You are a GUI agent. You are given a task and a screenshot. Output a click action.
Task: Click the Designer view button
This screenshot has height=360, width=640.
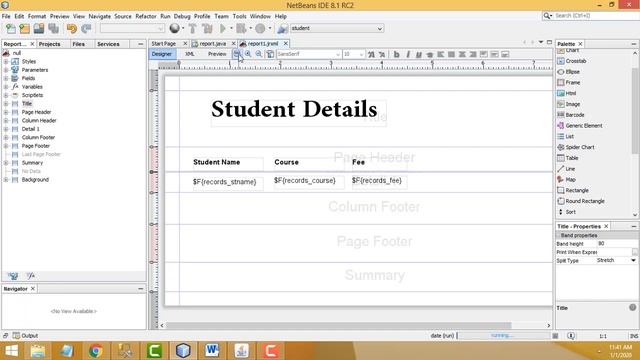[x=162, y=54]
